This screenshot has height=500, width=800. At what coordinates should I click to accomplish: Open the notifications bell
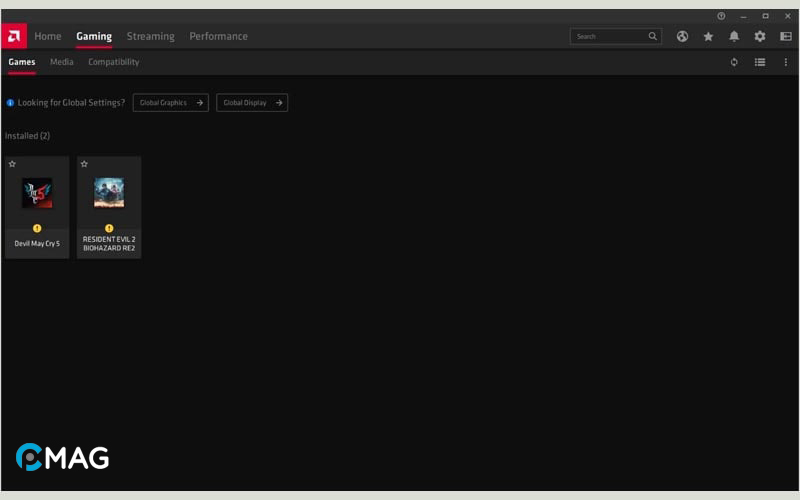(734, 36)
